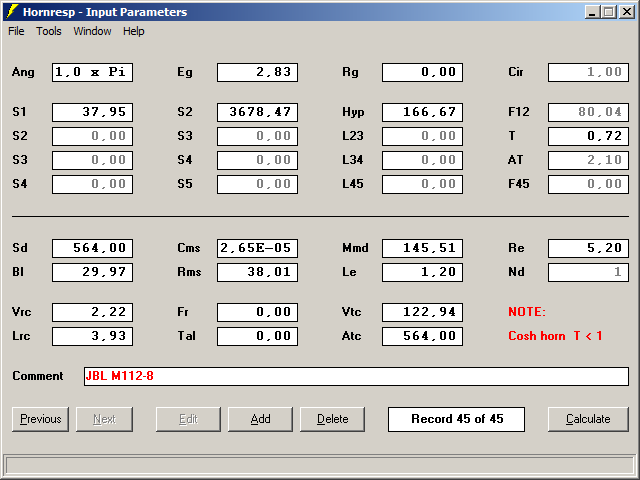Screen dimensions: 640x480
Task: Go to the Previous record
Action: (x=40, y=419)
